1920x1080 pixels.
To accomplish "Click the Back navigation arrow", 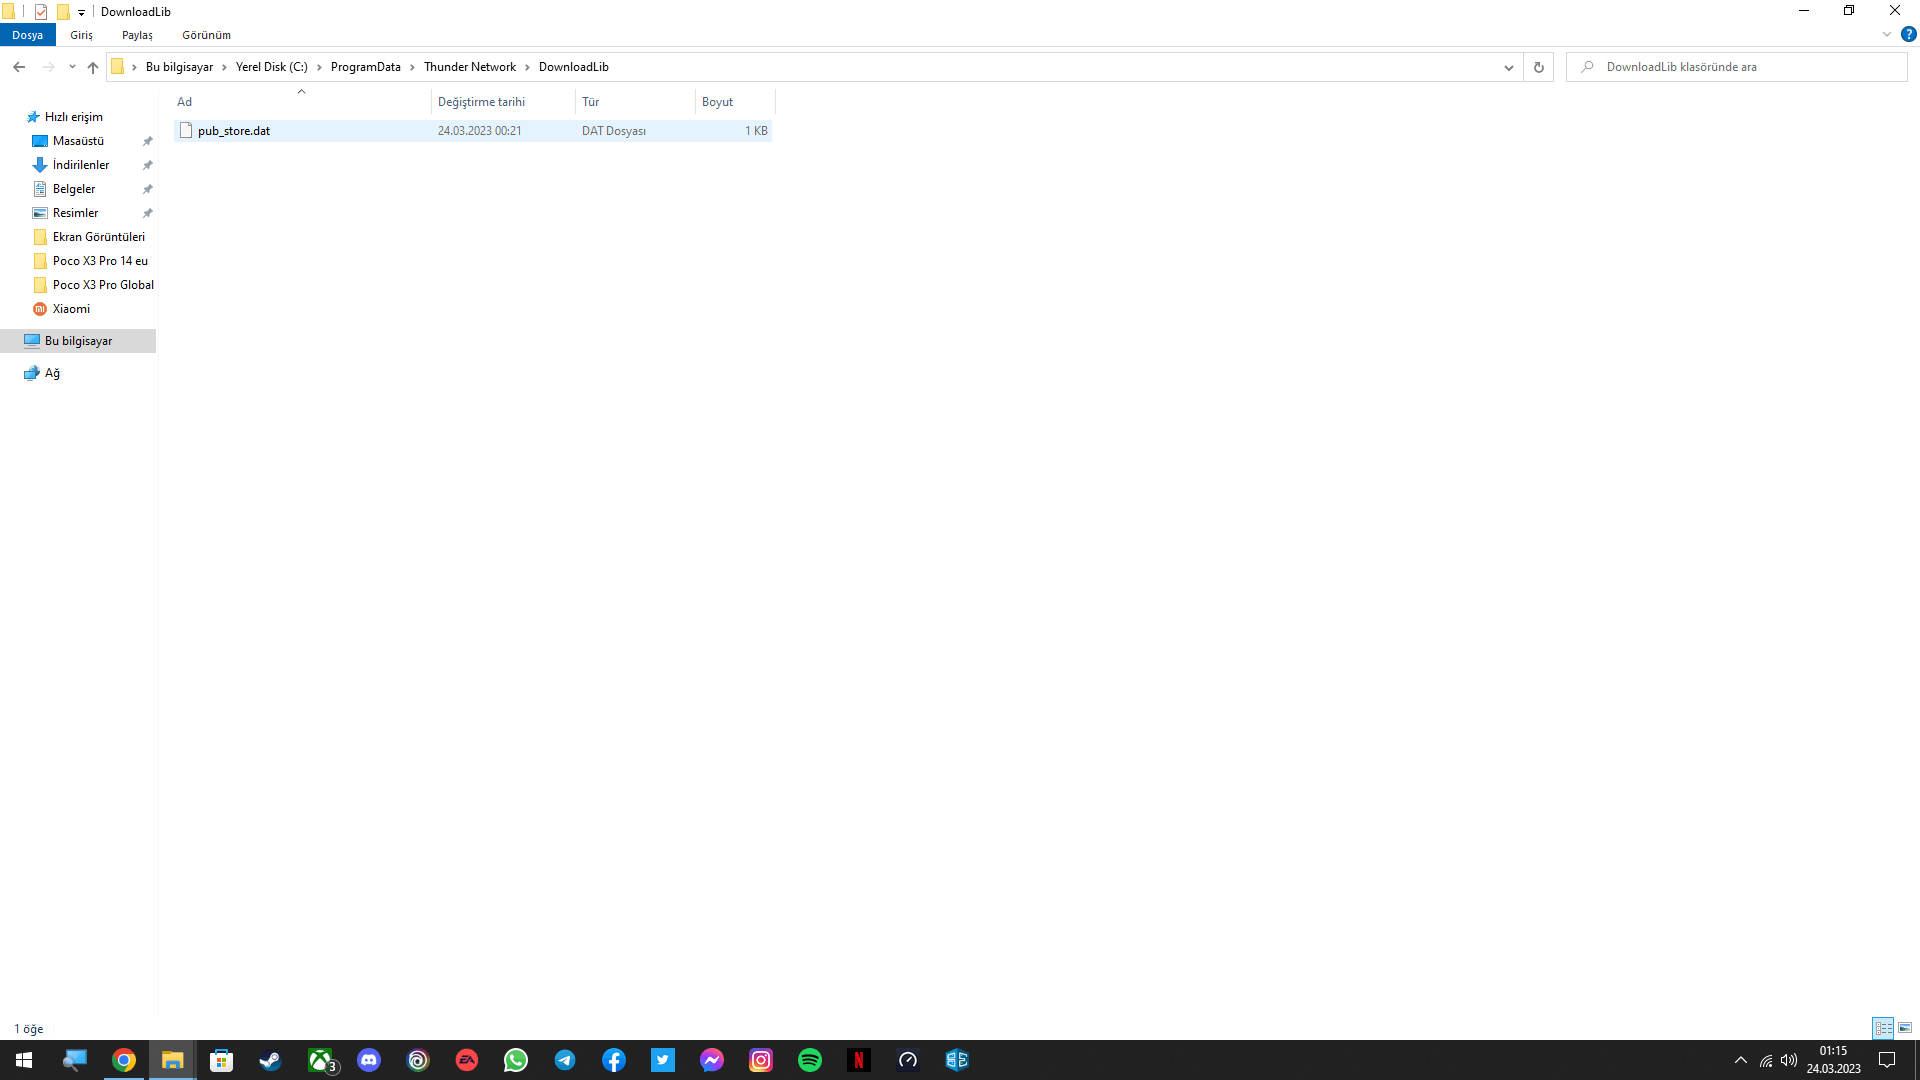I will tap(19, 67).
